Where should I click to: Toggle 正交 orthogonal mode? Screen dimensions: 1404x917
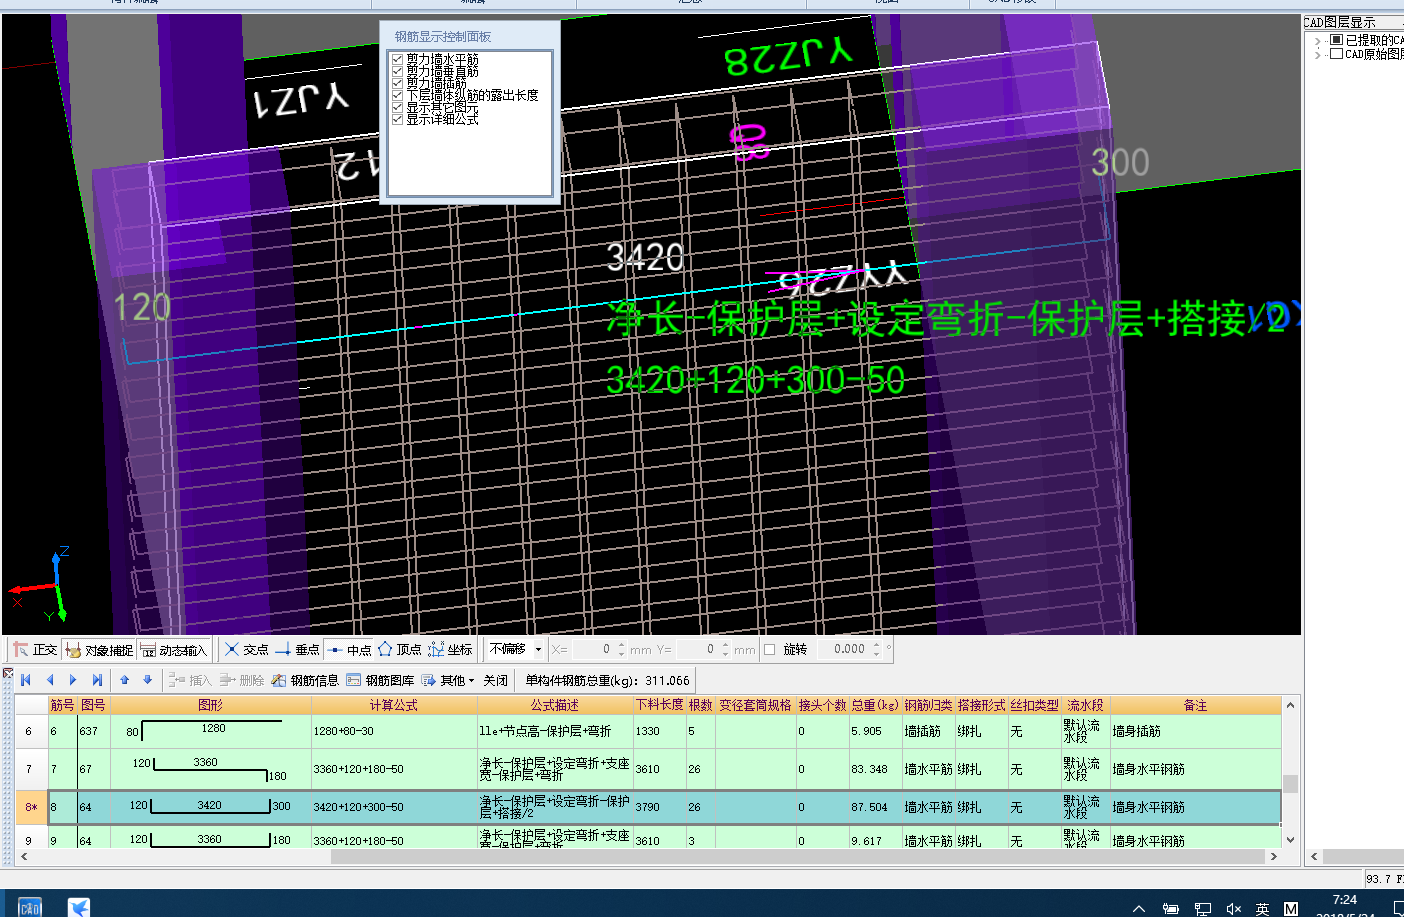(x=35, y=650)
